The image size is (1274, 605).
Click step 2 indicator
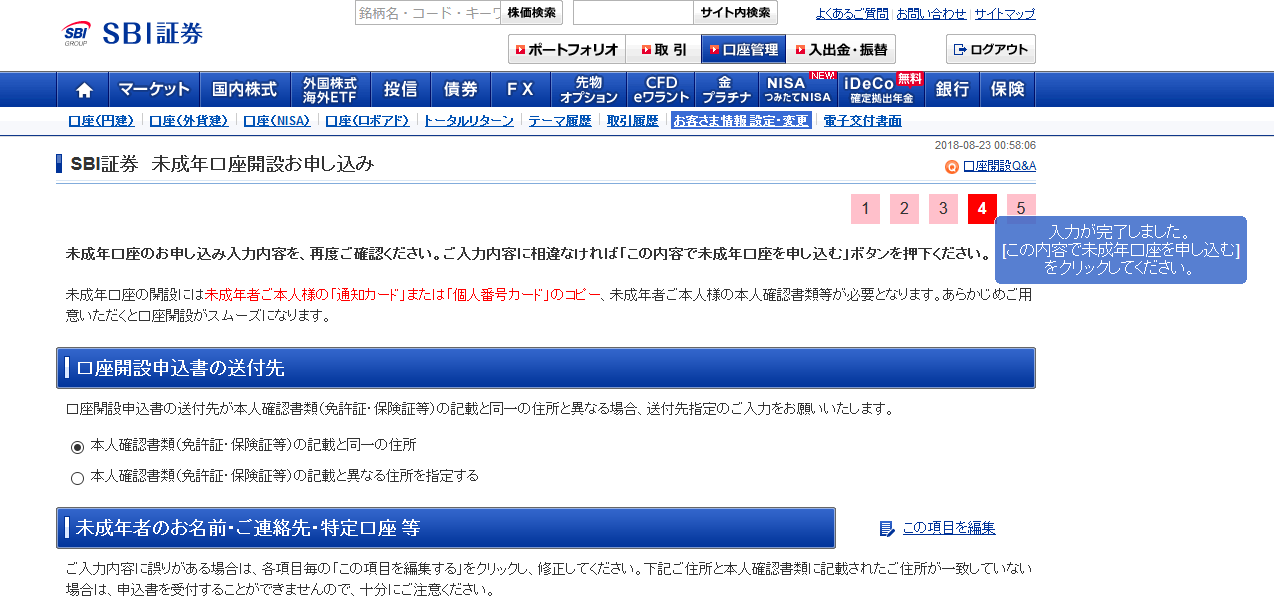[x=904, y=209]
